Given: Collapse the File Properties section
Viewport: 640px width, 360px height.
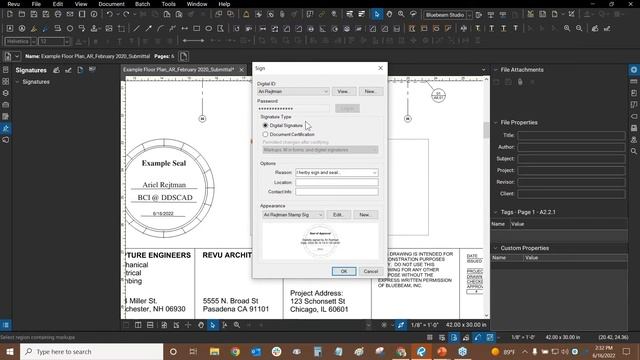Looking at the screenshot, I should coord(496,122).
